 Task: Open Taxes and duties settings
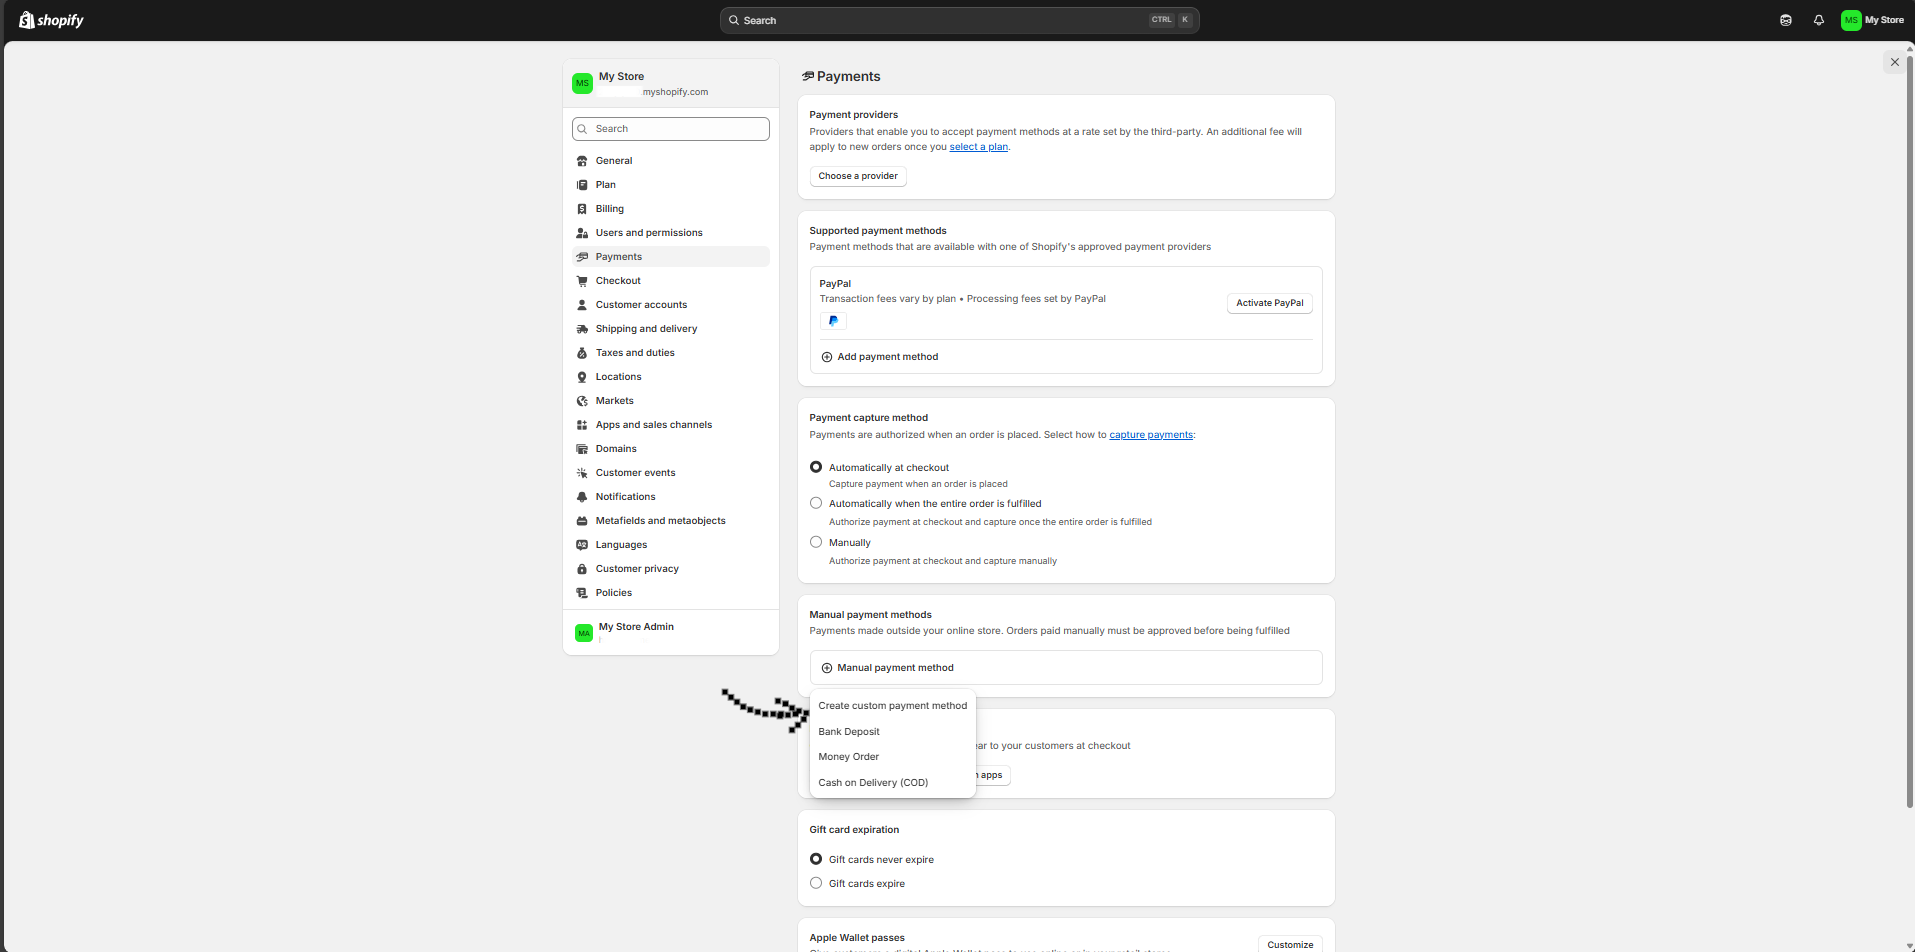(671, 353)
